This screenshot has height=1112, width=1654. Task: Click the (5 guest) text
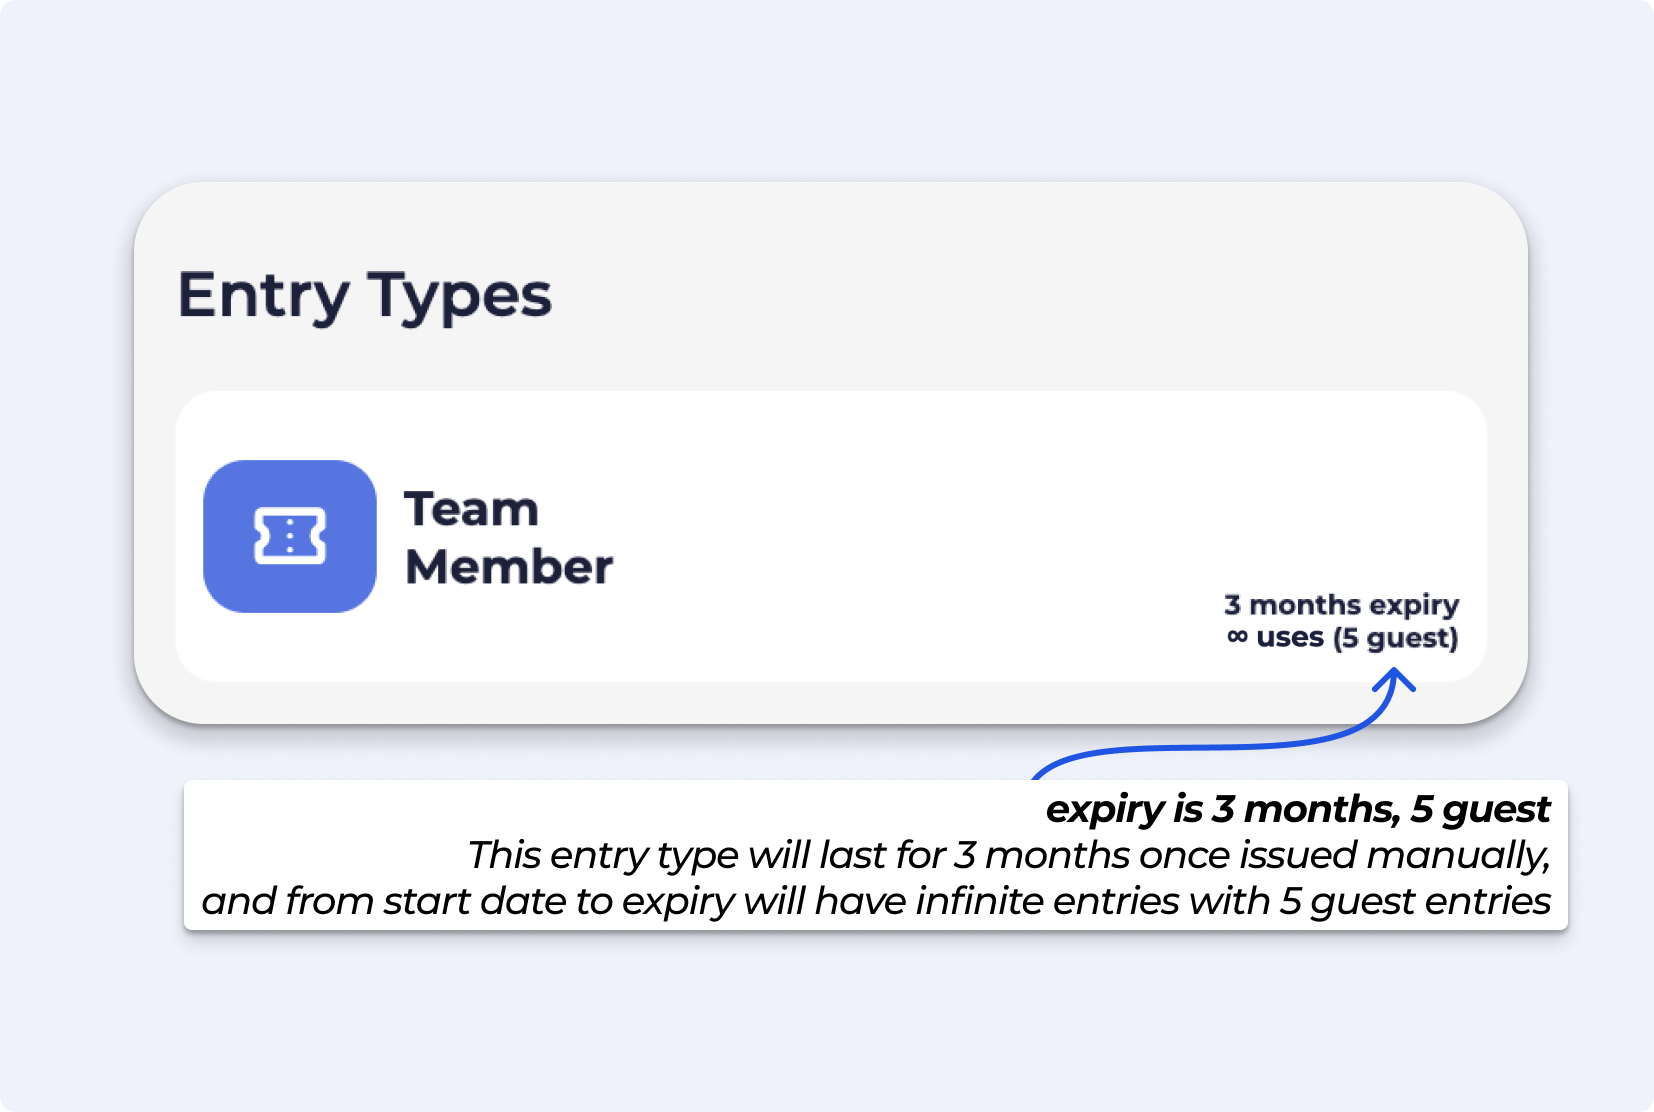coord(1396,638)
